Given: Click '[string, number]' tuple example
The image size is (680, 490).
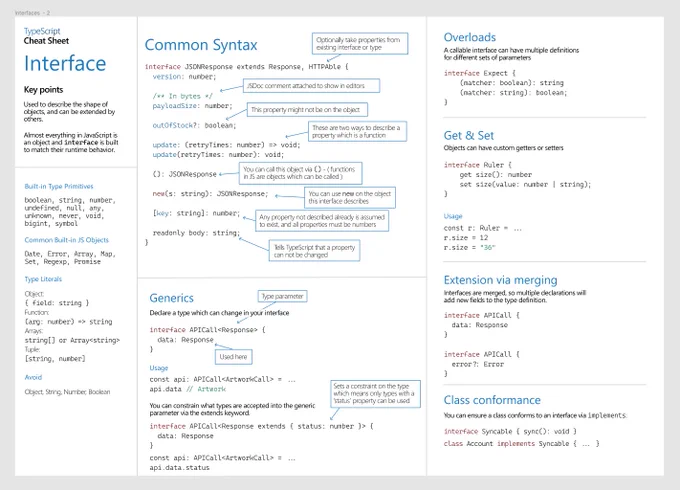Looking at the screenshot, I should pyautogui.click(x=55, y=359).
